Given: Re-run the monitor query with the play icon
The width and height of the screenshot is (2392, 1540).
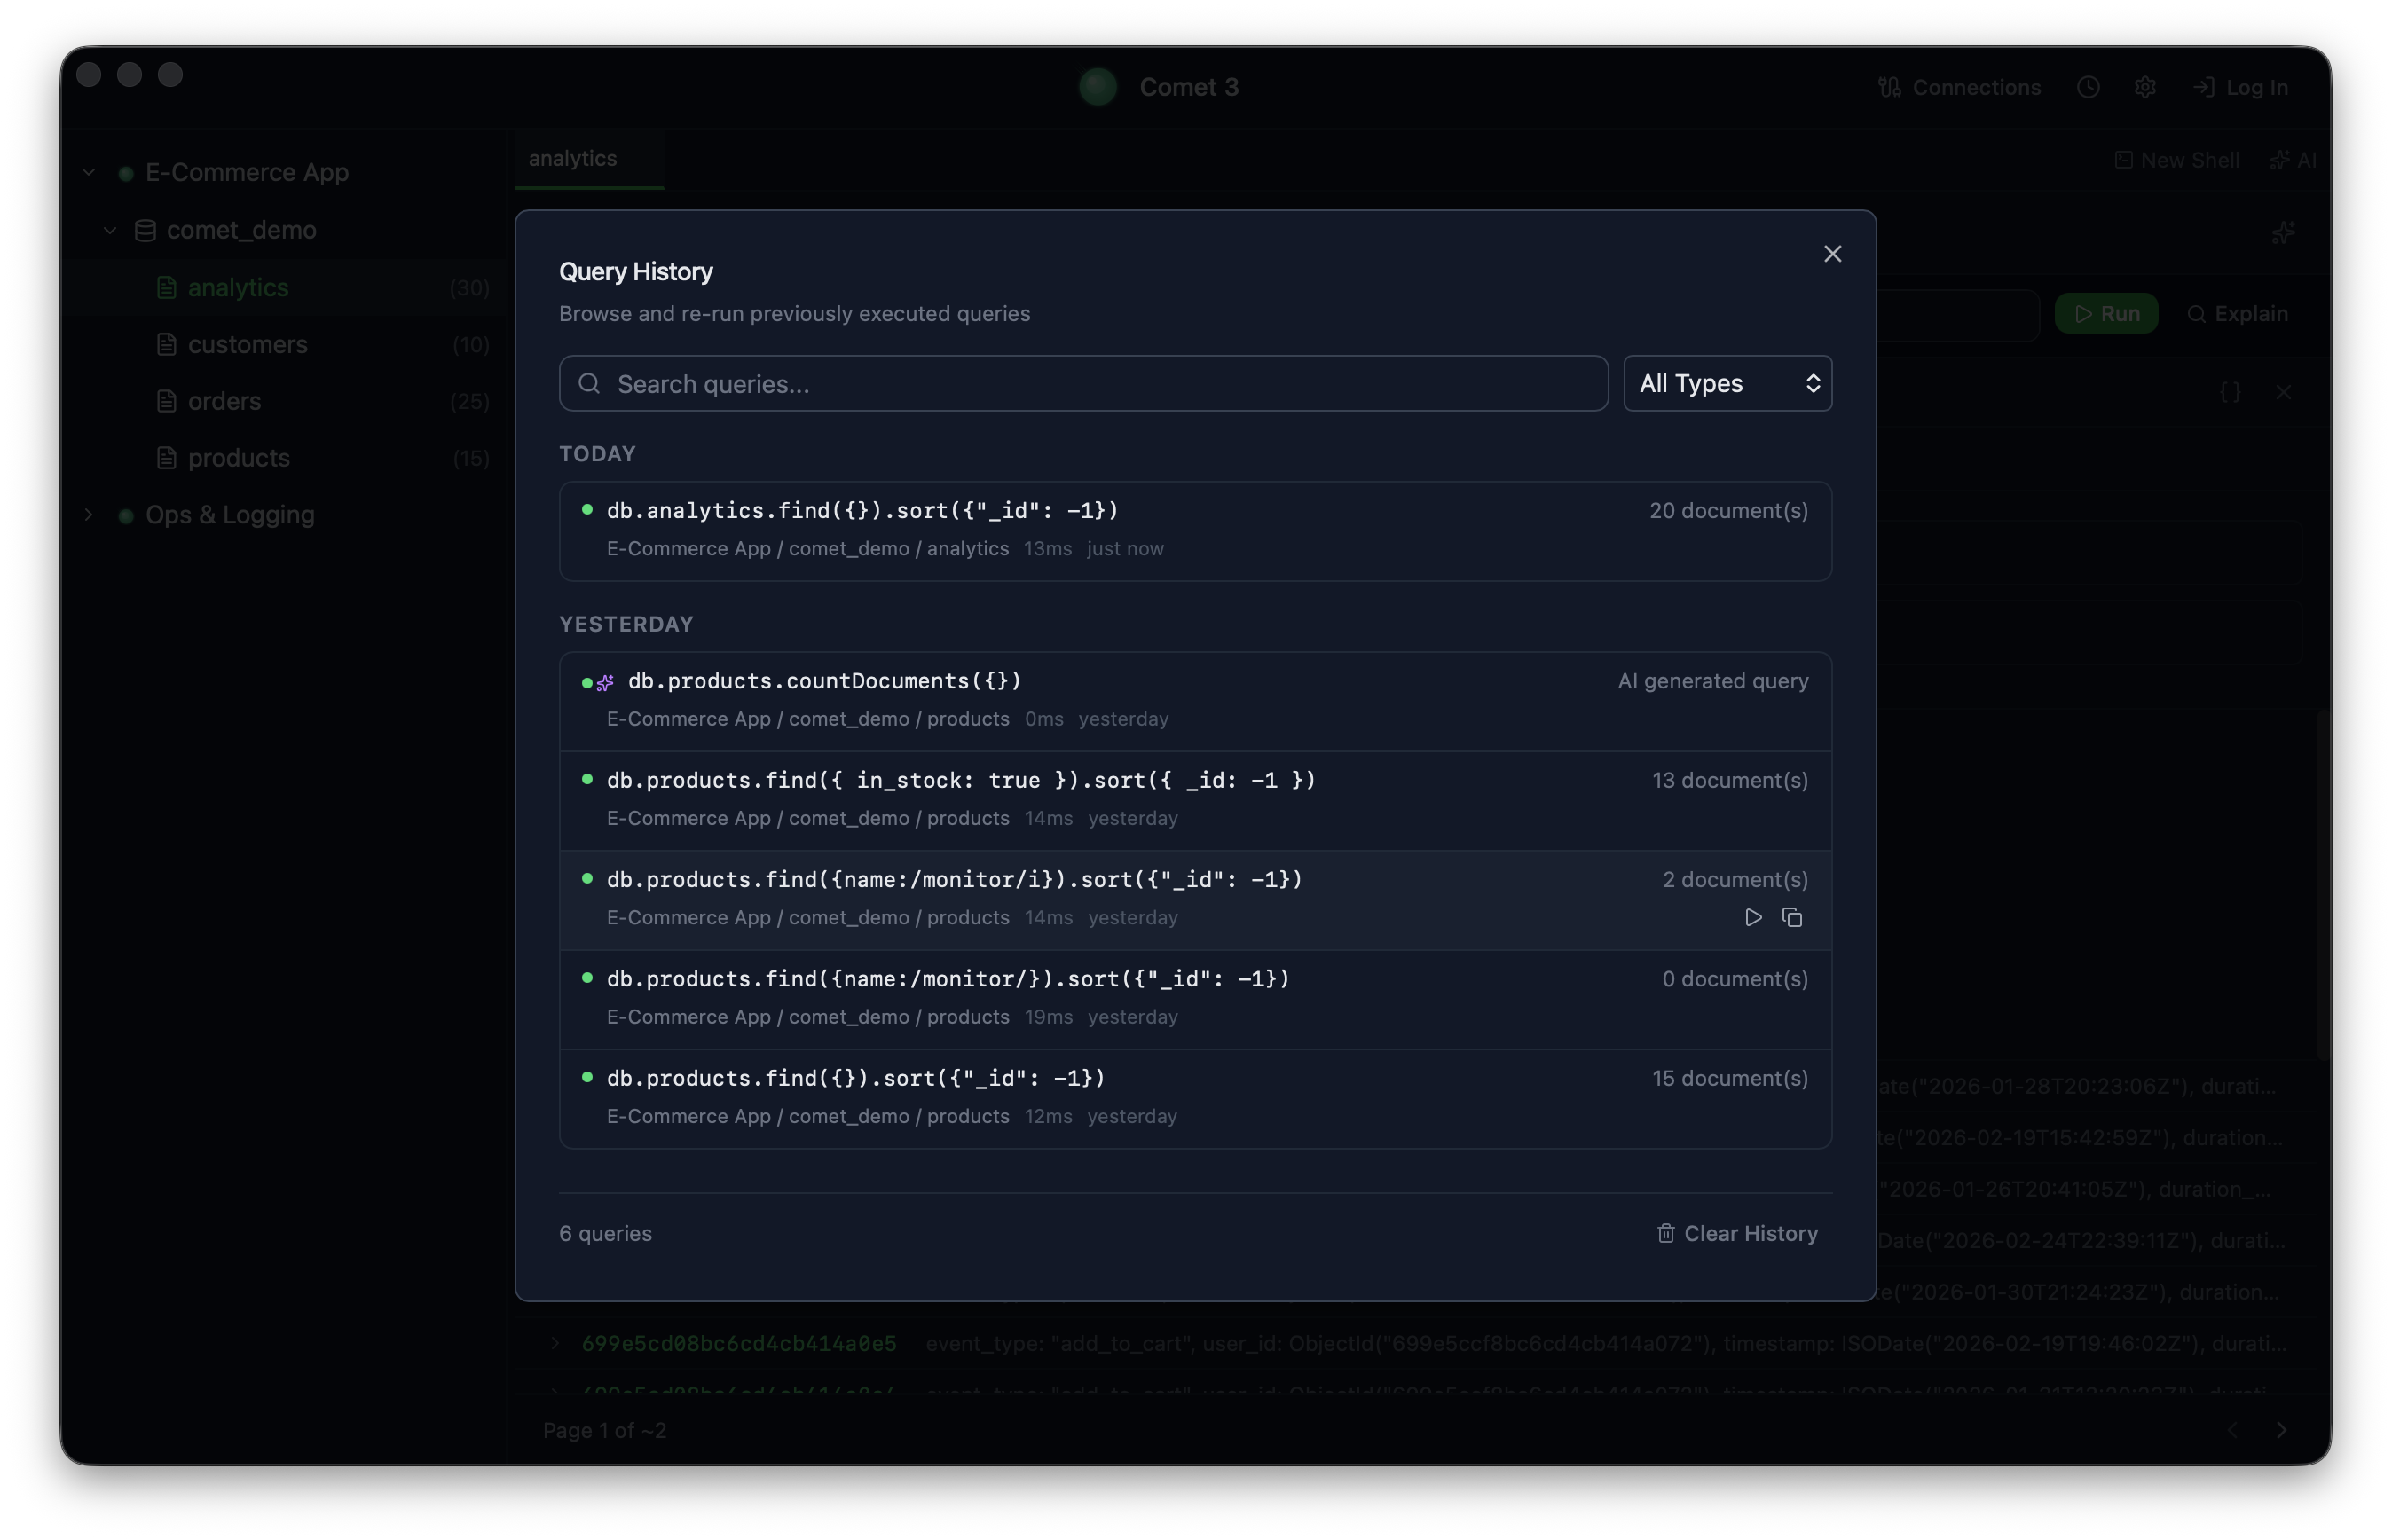Looking at the screenshot, I should coord(1752,917).
